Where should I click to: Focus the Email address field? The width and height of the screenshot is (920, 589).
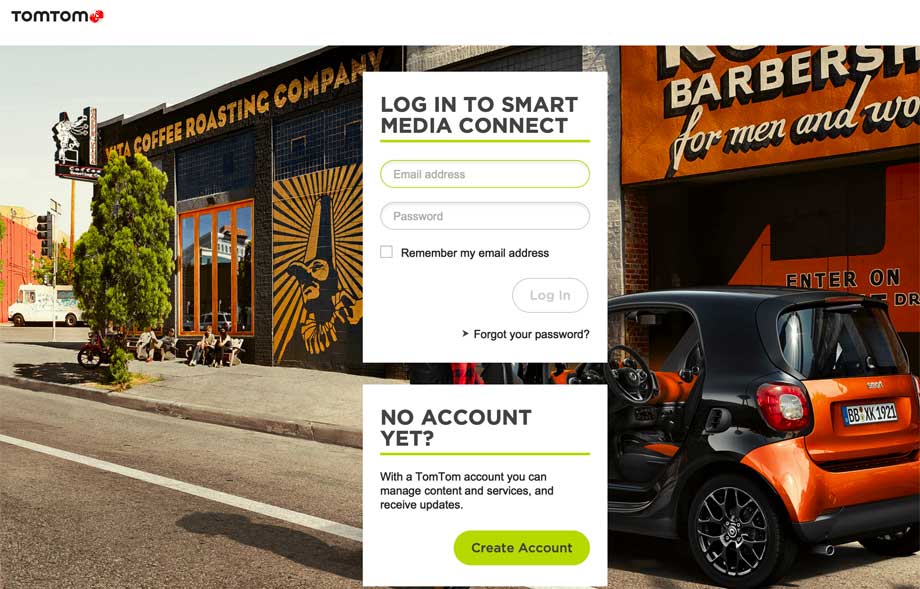[x=485, y=174]
